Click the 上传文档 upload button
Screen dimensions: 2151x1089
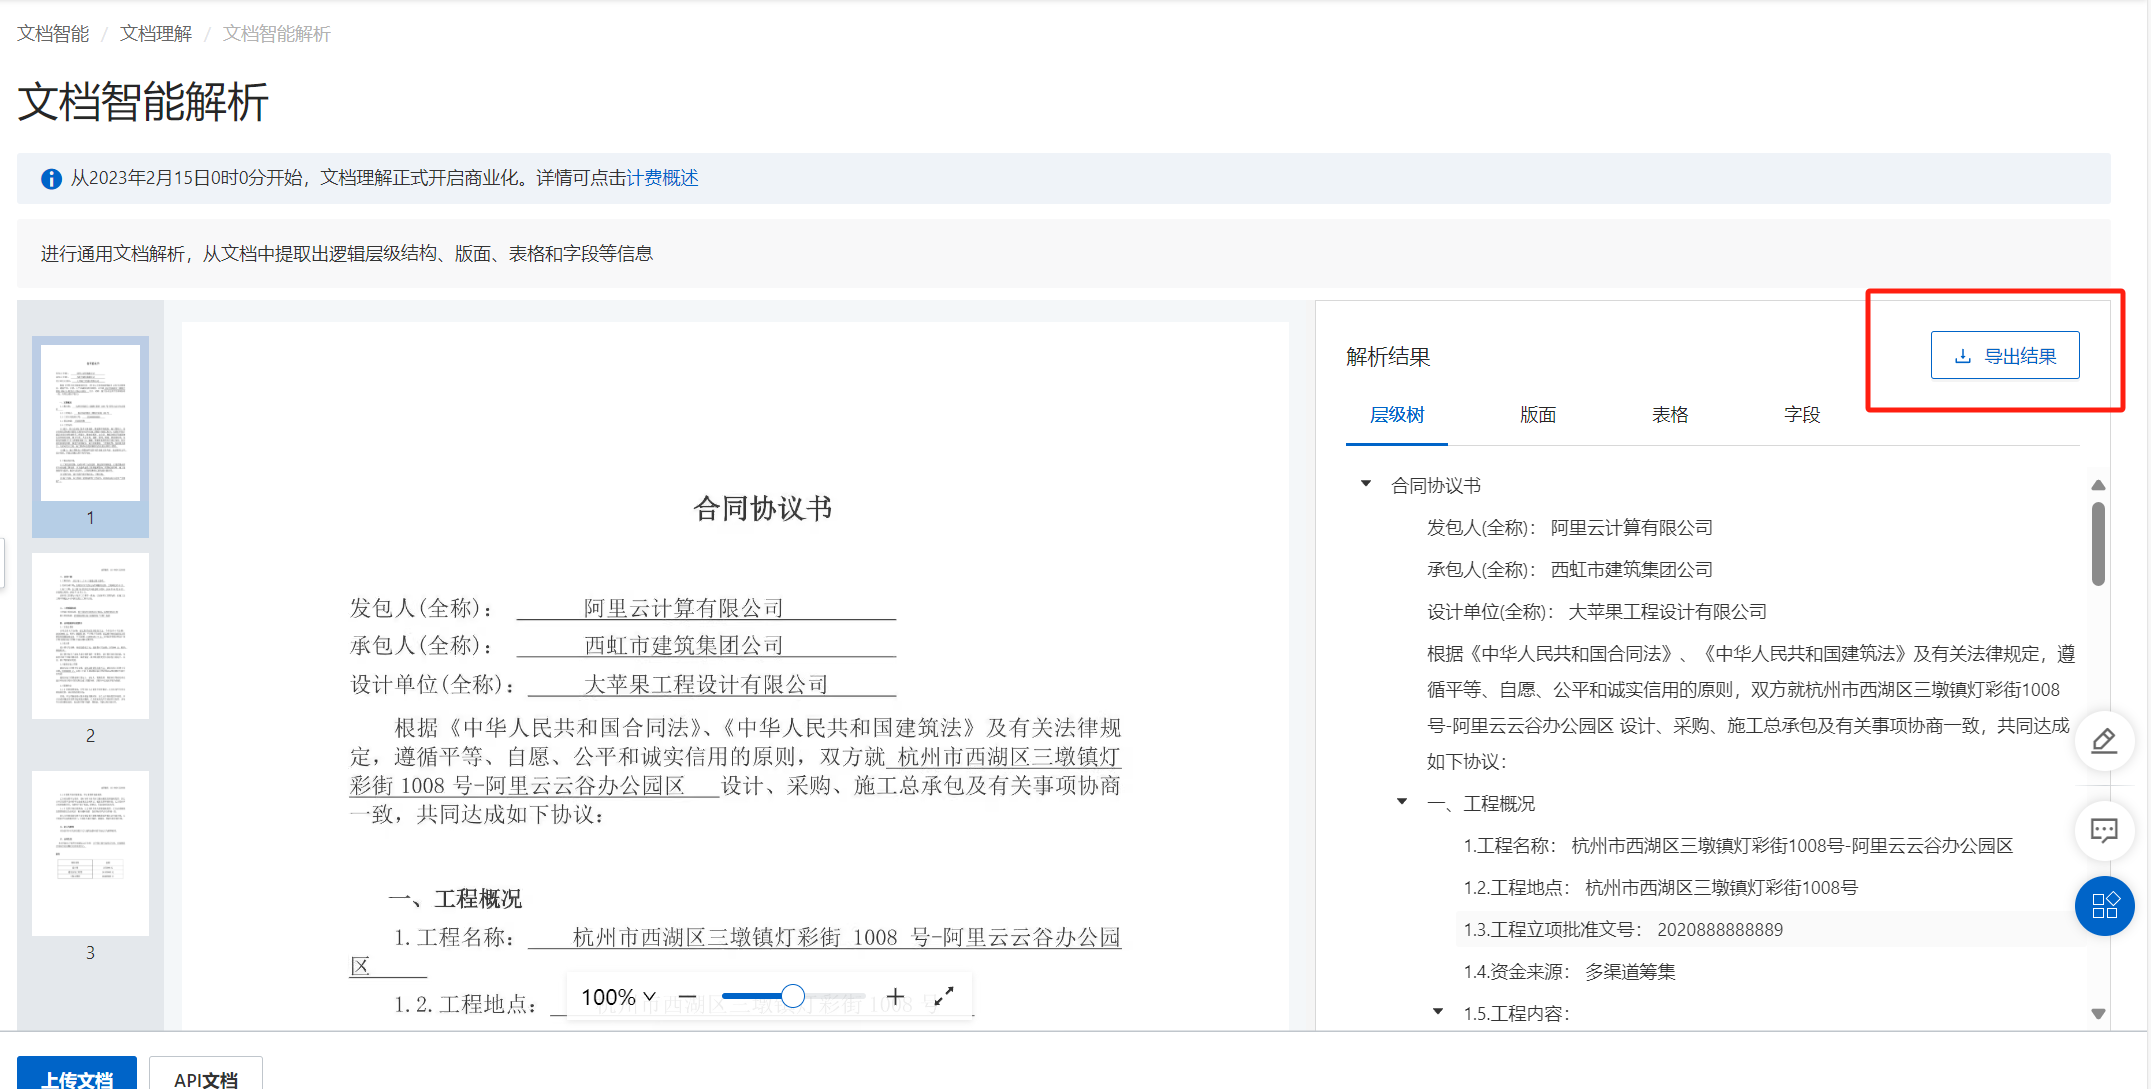77,1075
